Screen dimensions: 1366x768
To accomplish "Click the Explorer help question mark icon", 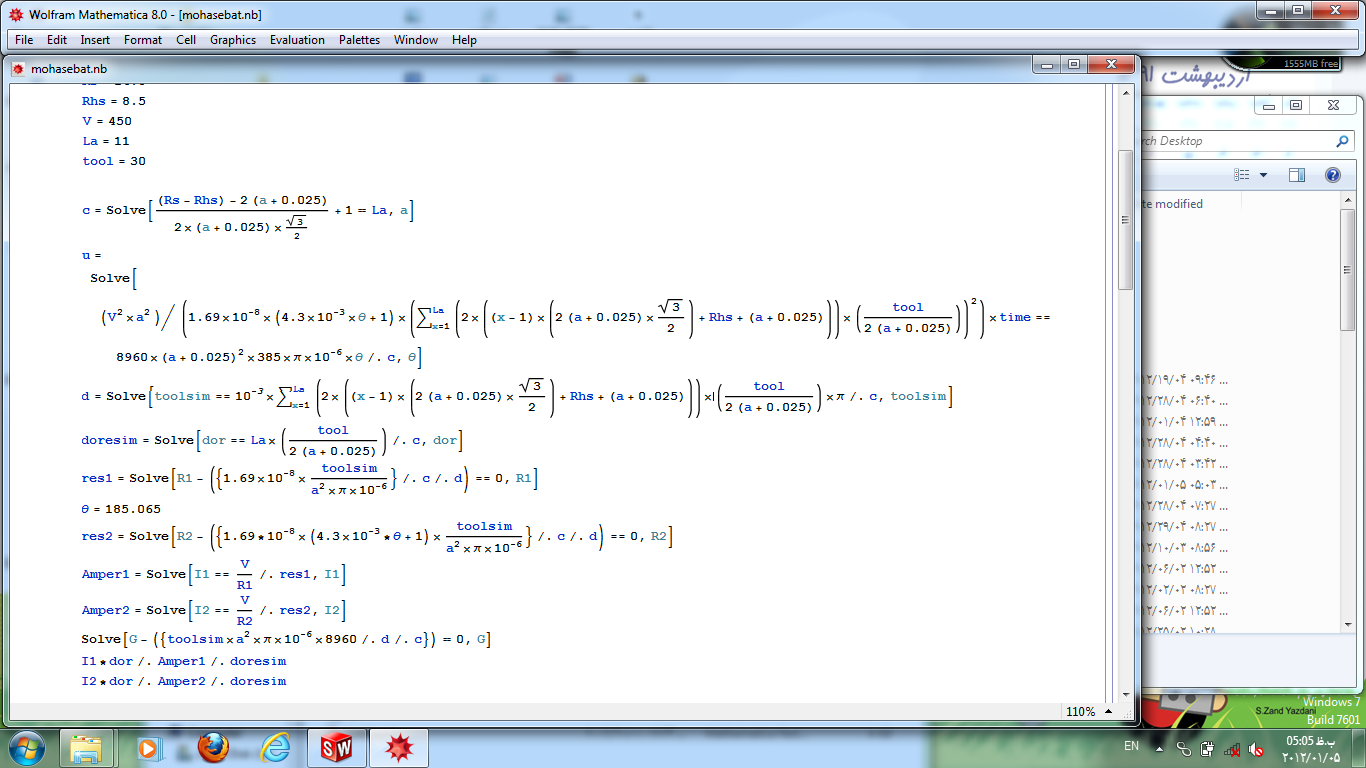I will coord(1332,175).
